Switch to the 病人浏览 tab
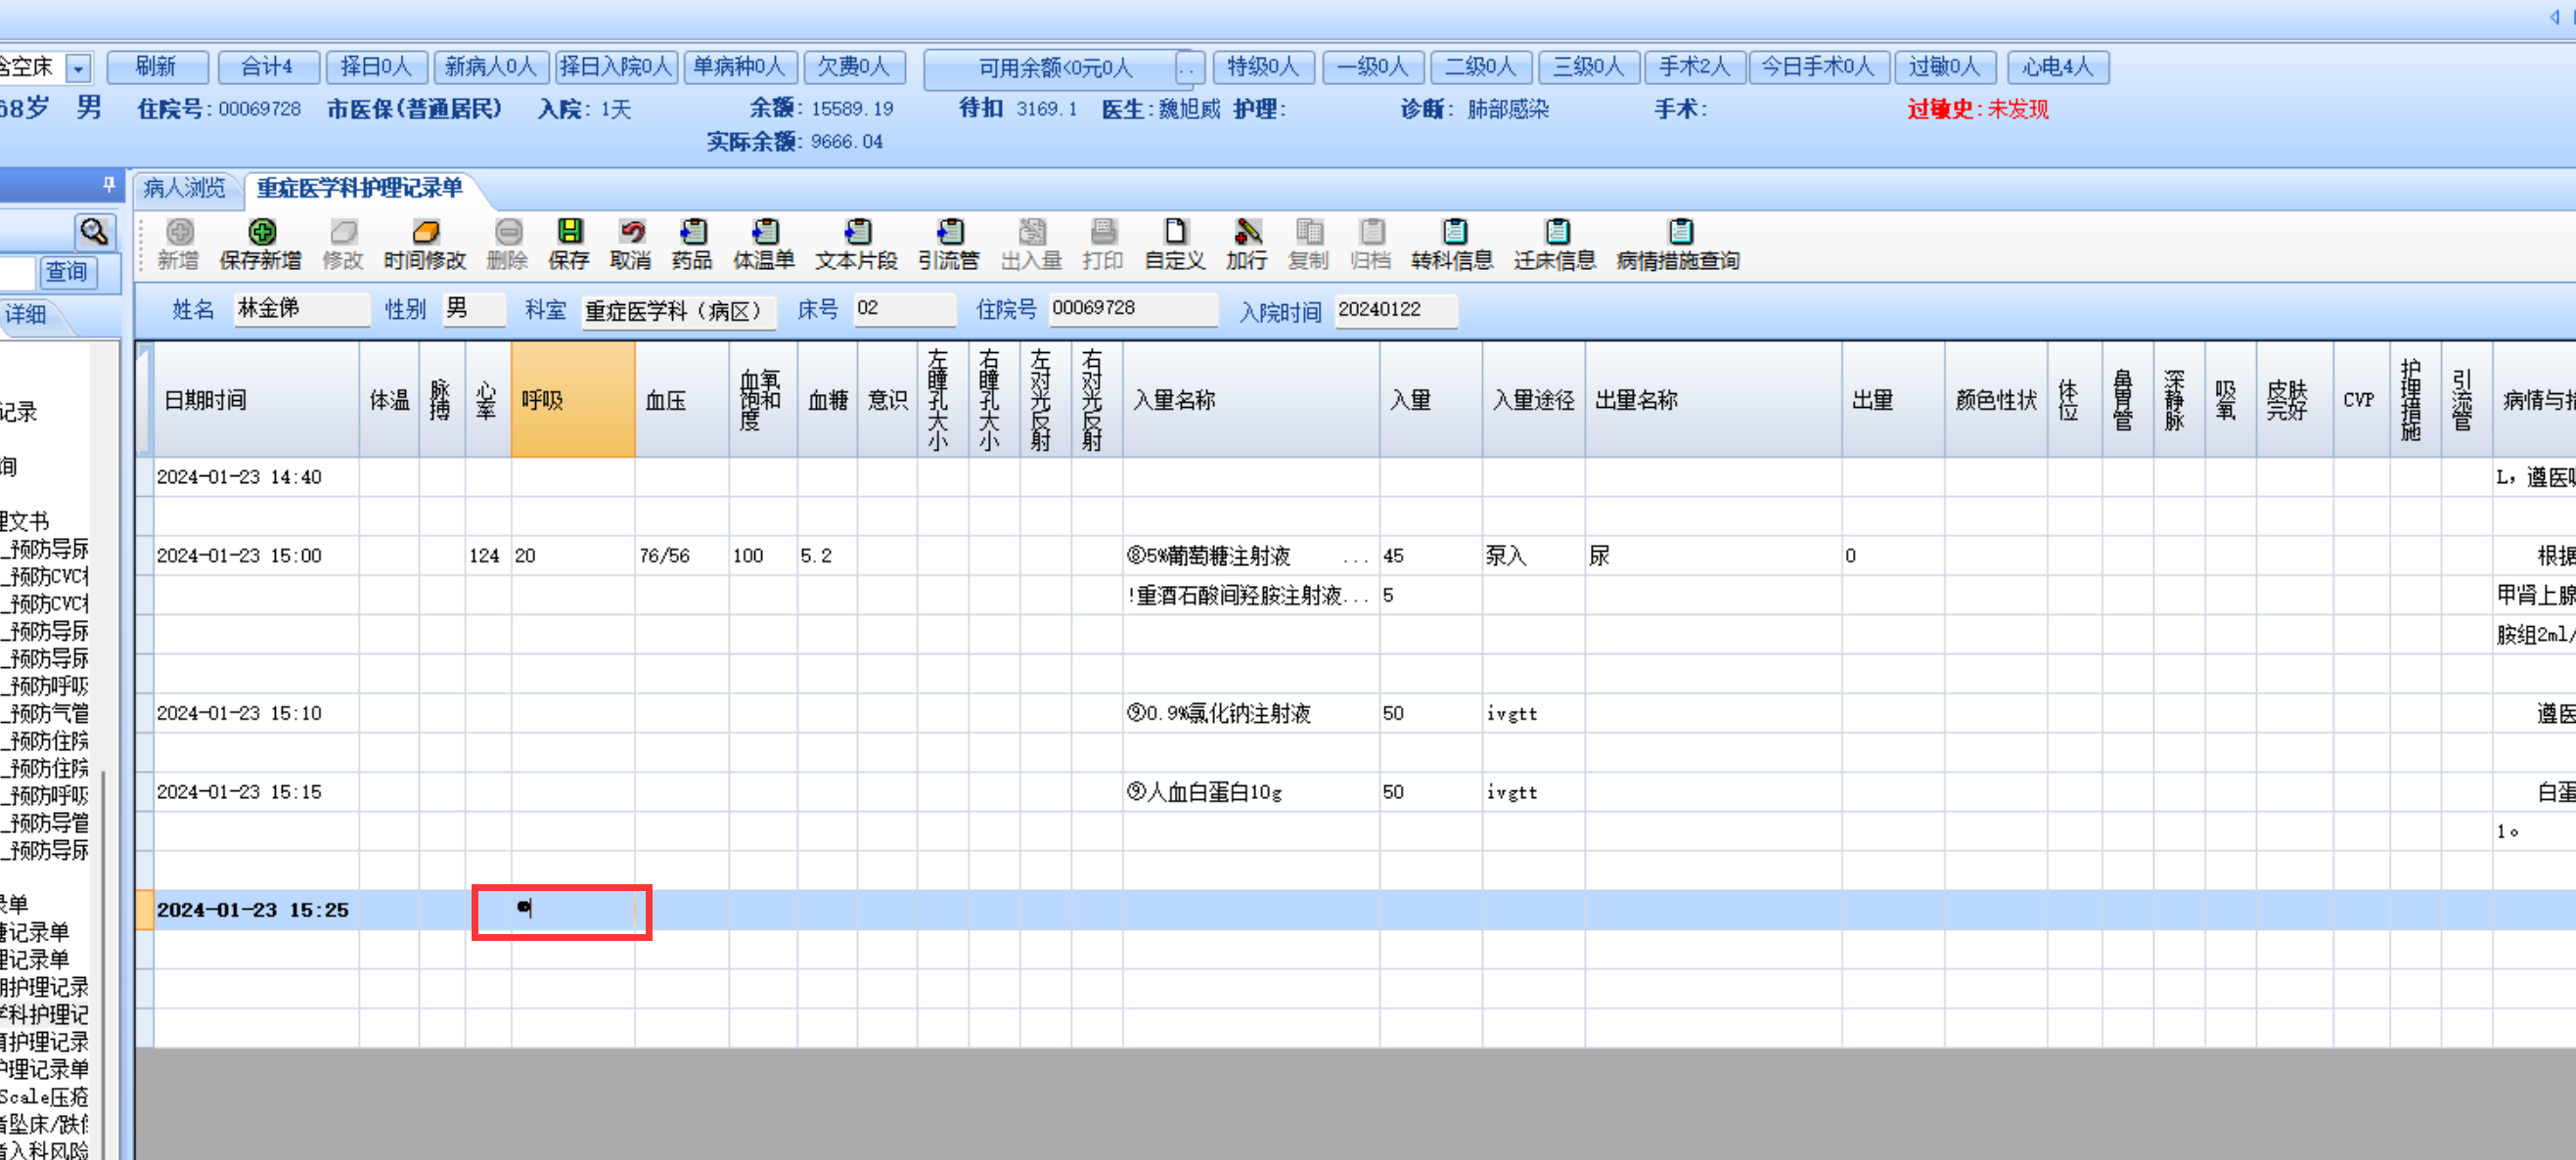The width and height of the screenshot is (2576, 1160). pos(184,188)
